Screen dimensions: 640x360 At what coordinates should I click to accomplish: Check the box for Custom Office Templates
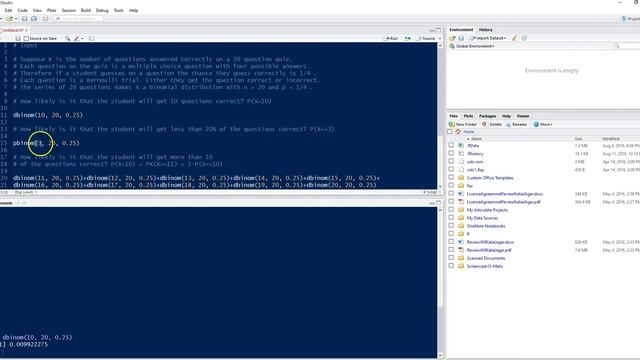451,177
